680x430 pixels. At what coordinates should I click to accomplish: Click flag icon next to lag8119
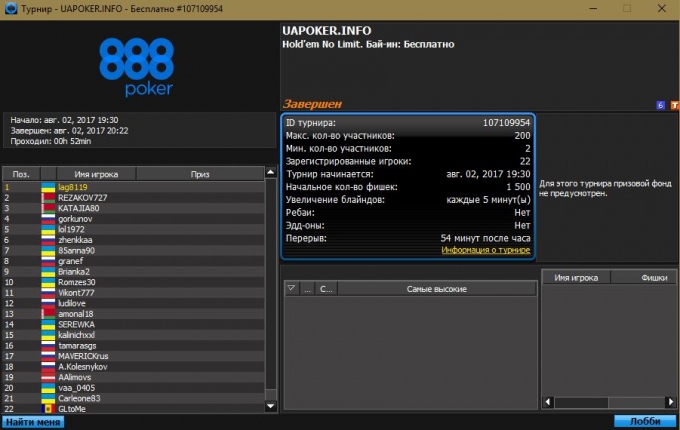48,187
